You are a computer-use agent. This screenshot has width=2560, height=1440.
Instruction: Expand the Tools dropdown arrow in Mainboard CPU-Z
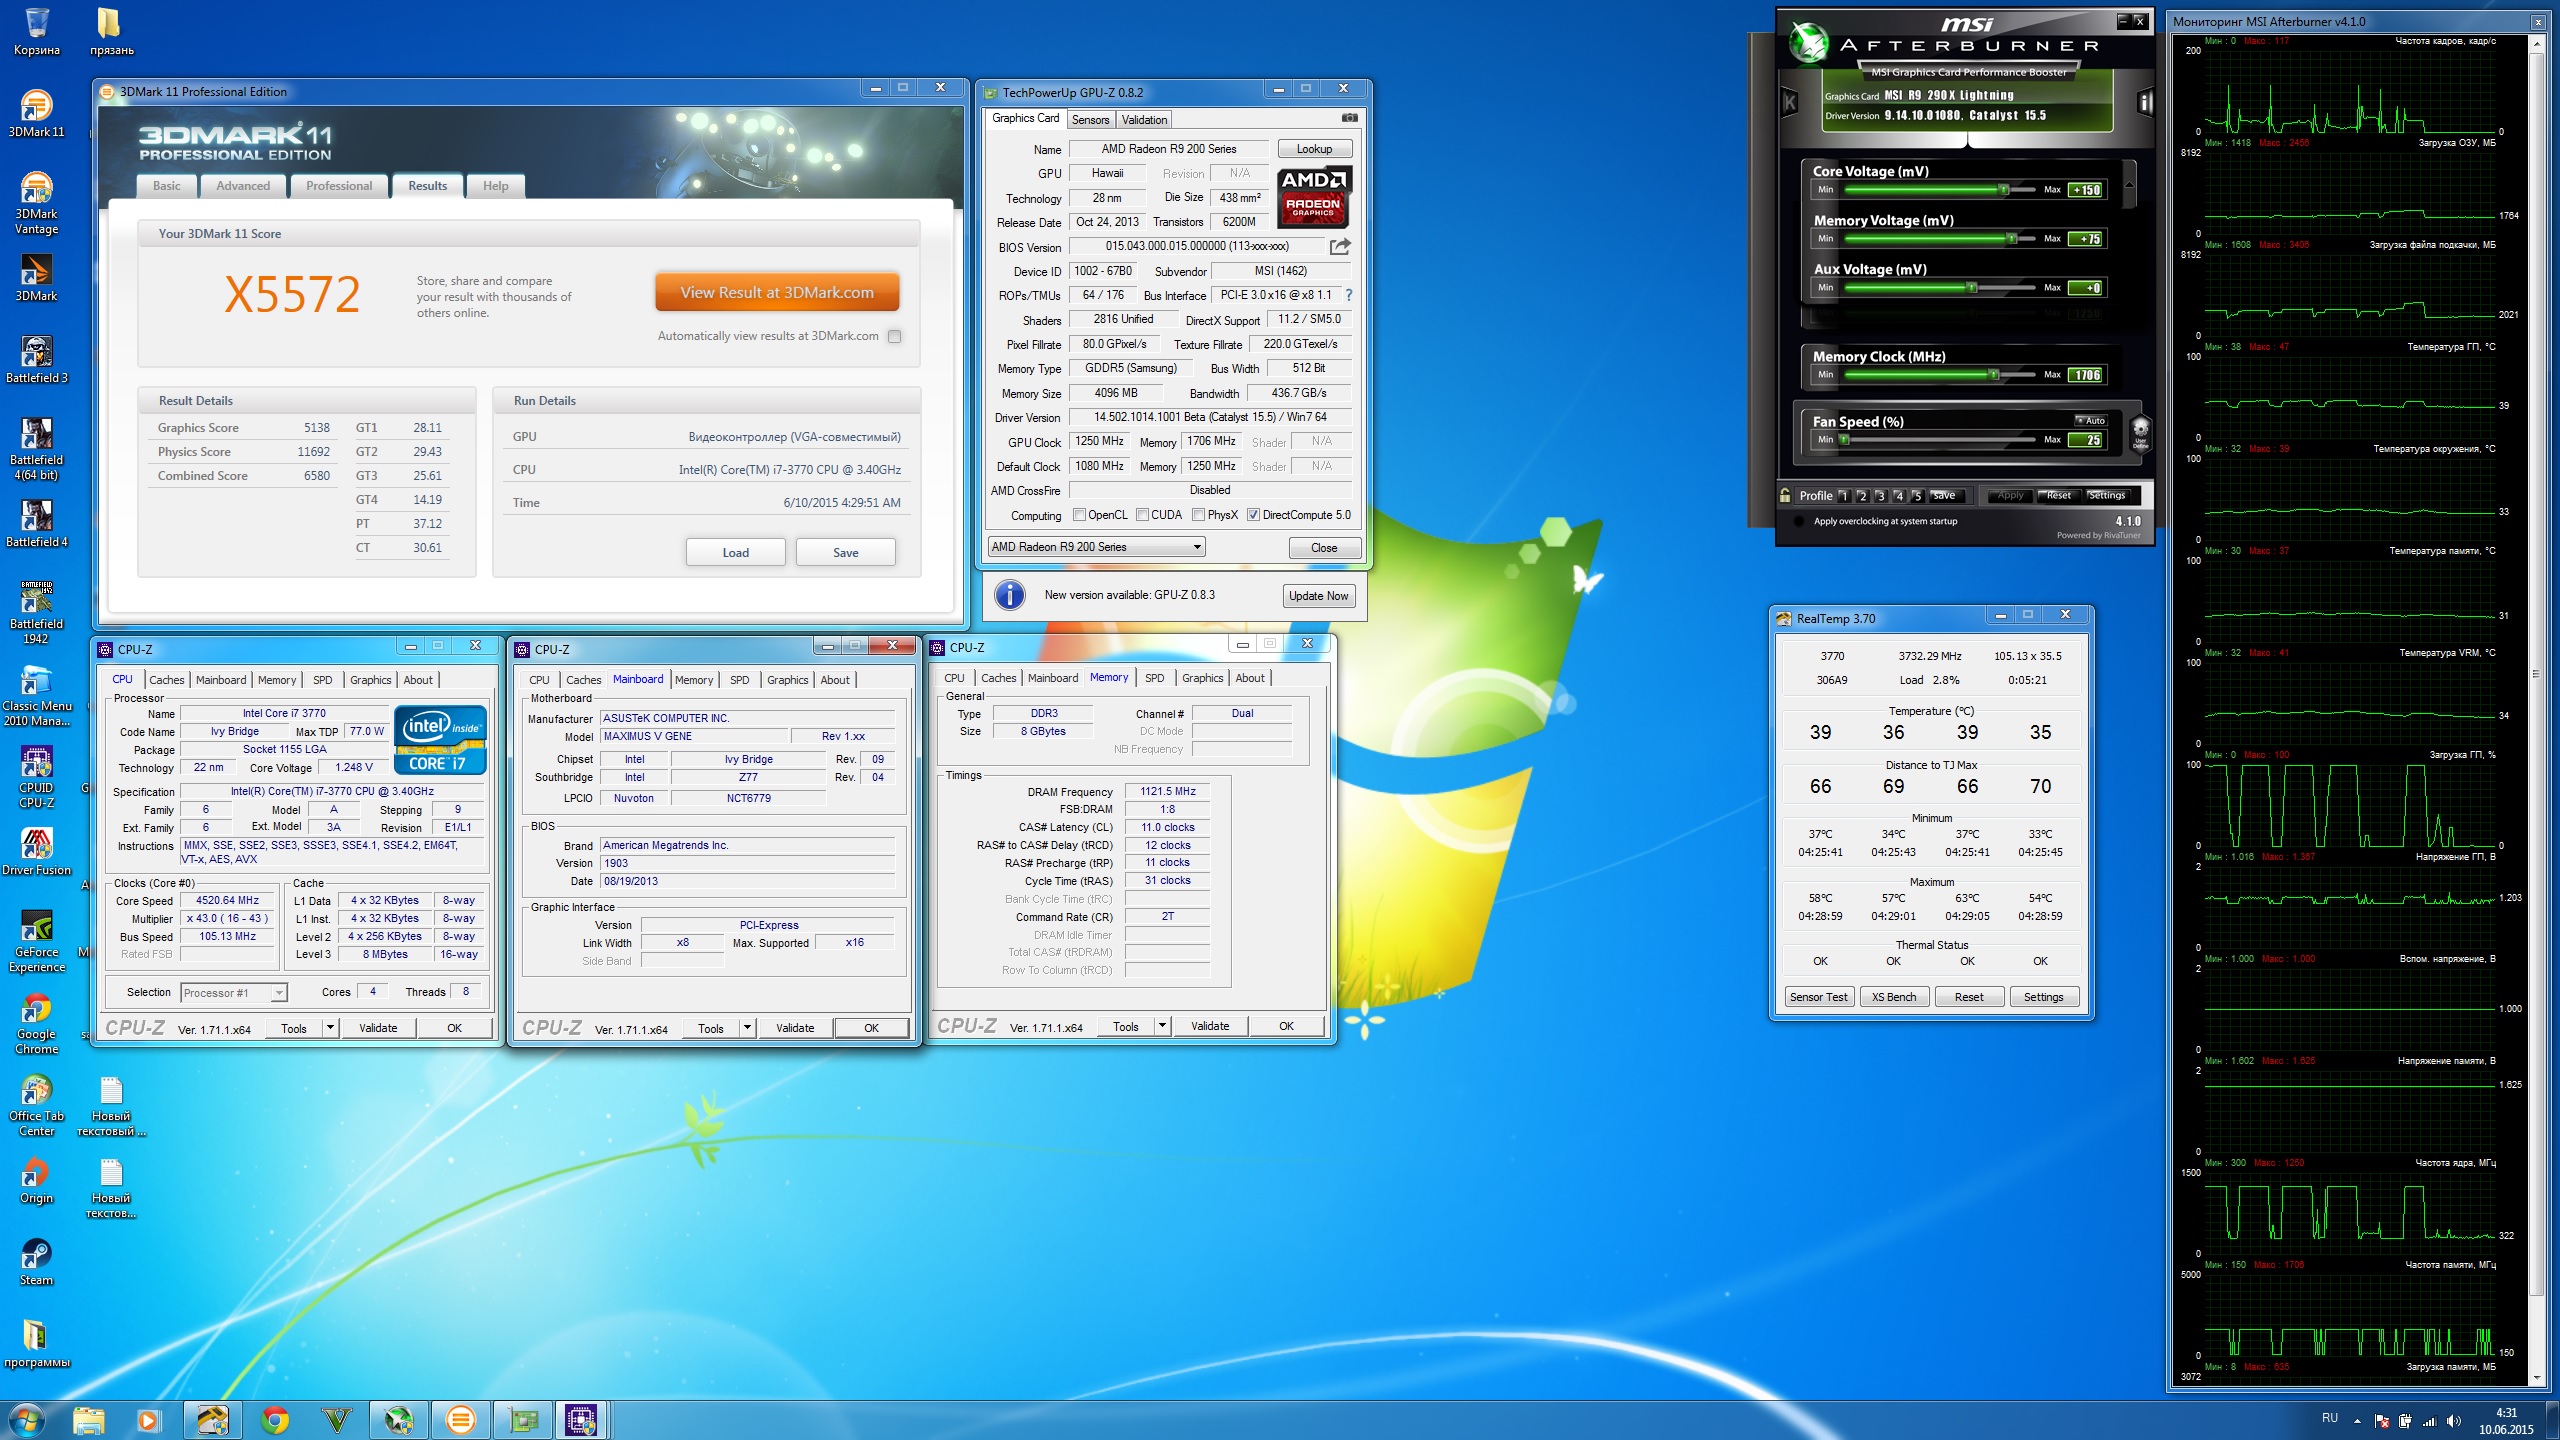(746, 1028)
